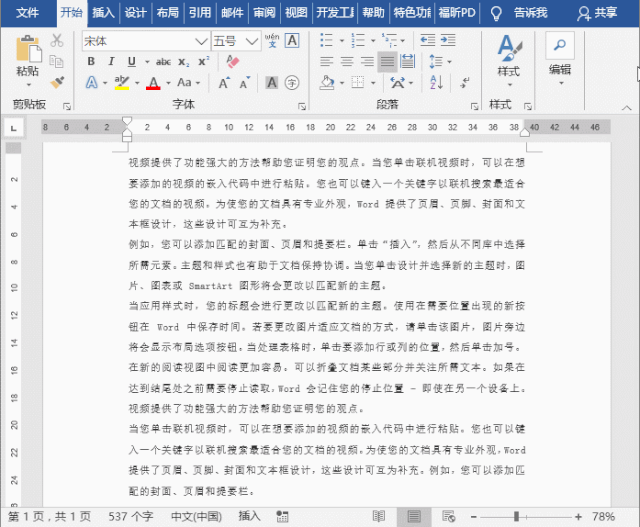Switch to Review tab
Screen dimensions: 640x527
click(x=264, y=13)
